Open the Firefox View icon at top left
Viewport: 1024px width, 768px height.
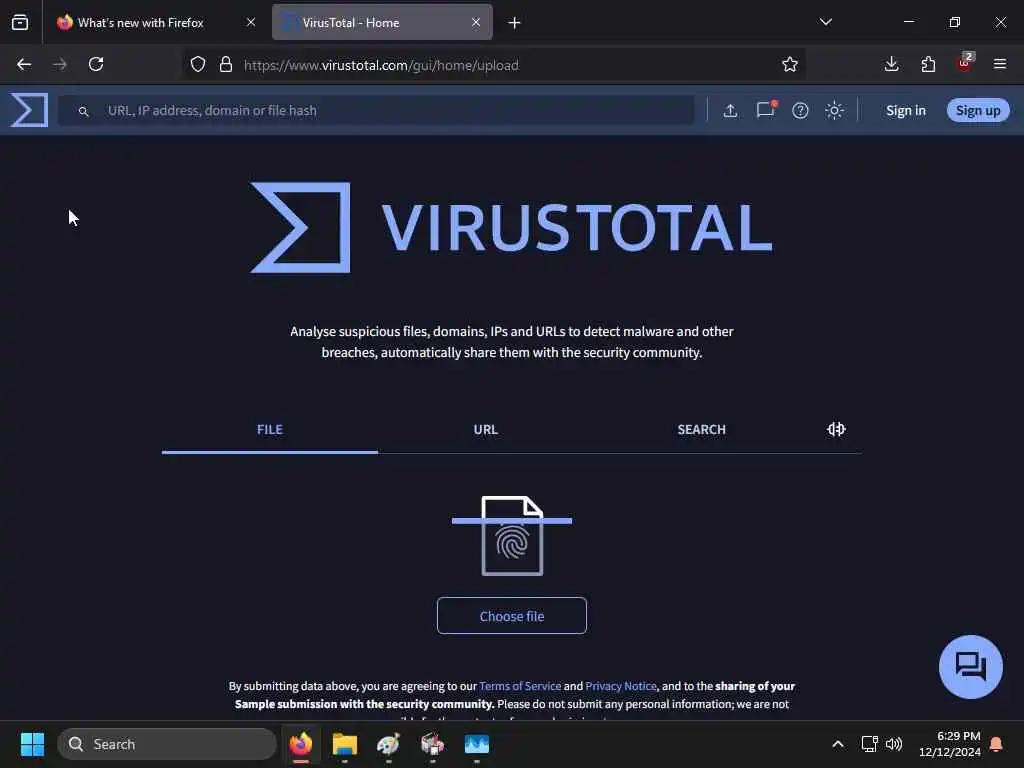click(20, 22)
